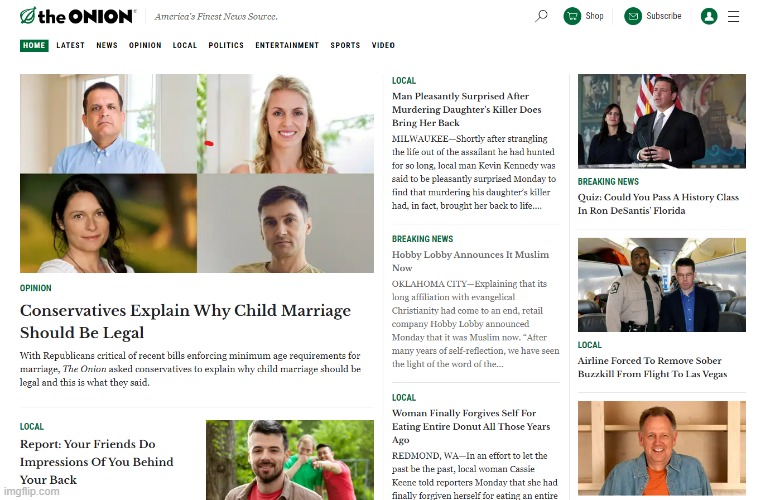This screenshot has width=780, height=500.
Task: Click the airline sober buzzkill photo
Action: pyautogui.click(x=662, y=285)
